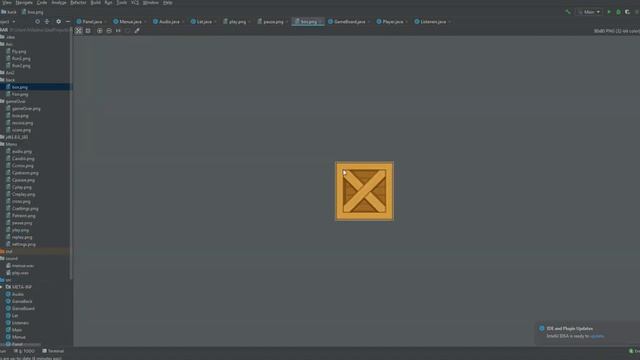
Task: Select Run2.png in the project tree
Action: pos(21,66)
